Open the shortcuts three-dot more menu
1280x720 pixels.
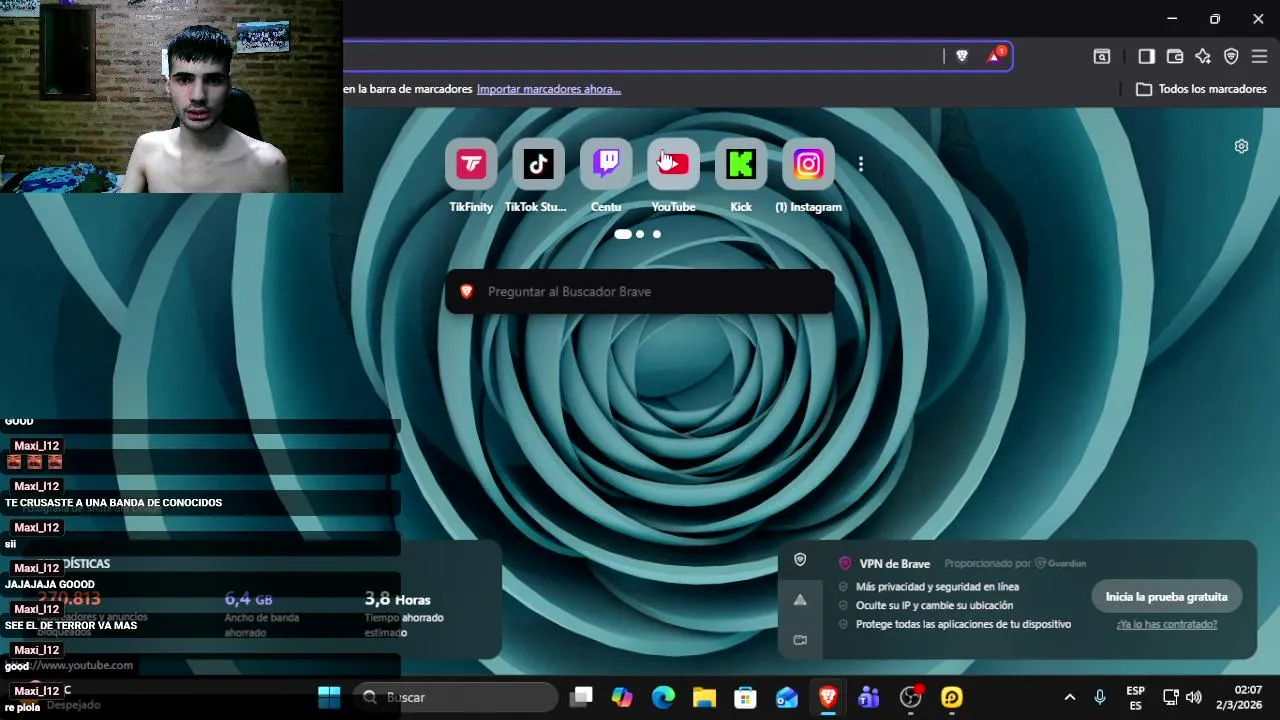[861, 164]
